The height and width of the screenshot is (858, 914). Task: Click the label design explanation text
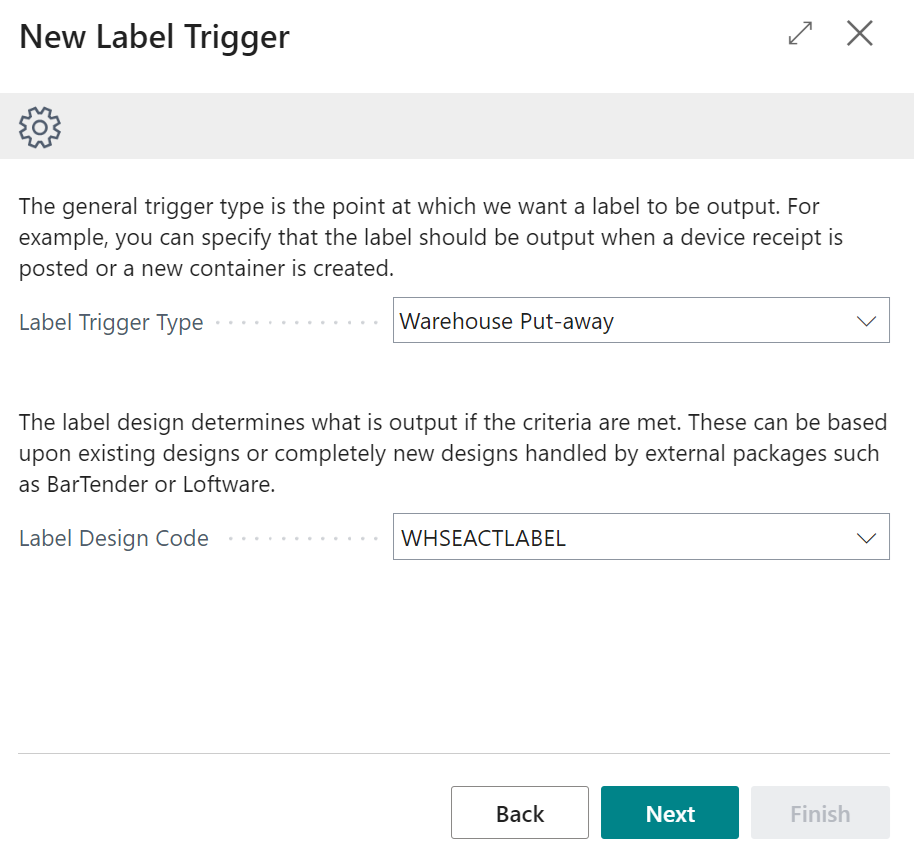point(450,453)
